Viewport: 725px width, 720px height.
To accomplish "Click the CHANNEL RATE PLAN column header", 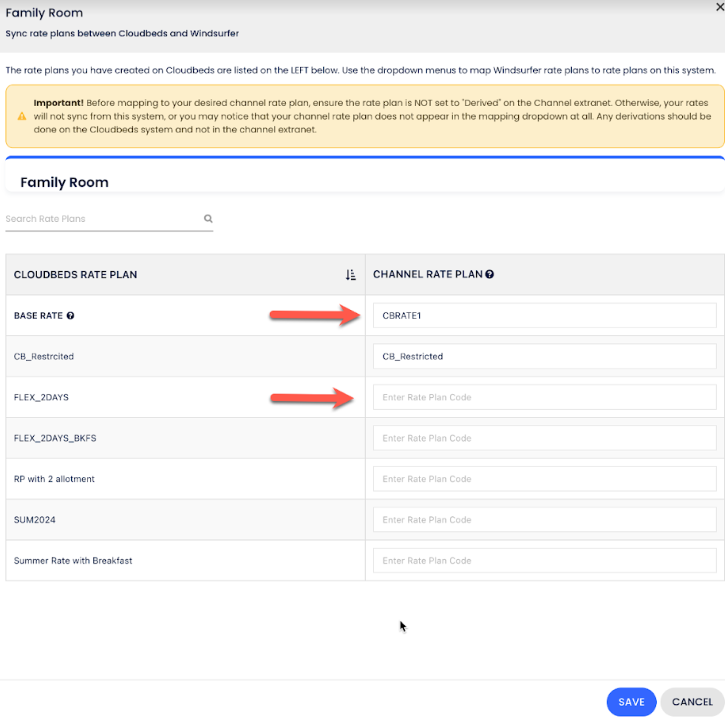I will click(x=427, y=275).
